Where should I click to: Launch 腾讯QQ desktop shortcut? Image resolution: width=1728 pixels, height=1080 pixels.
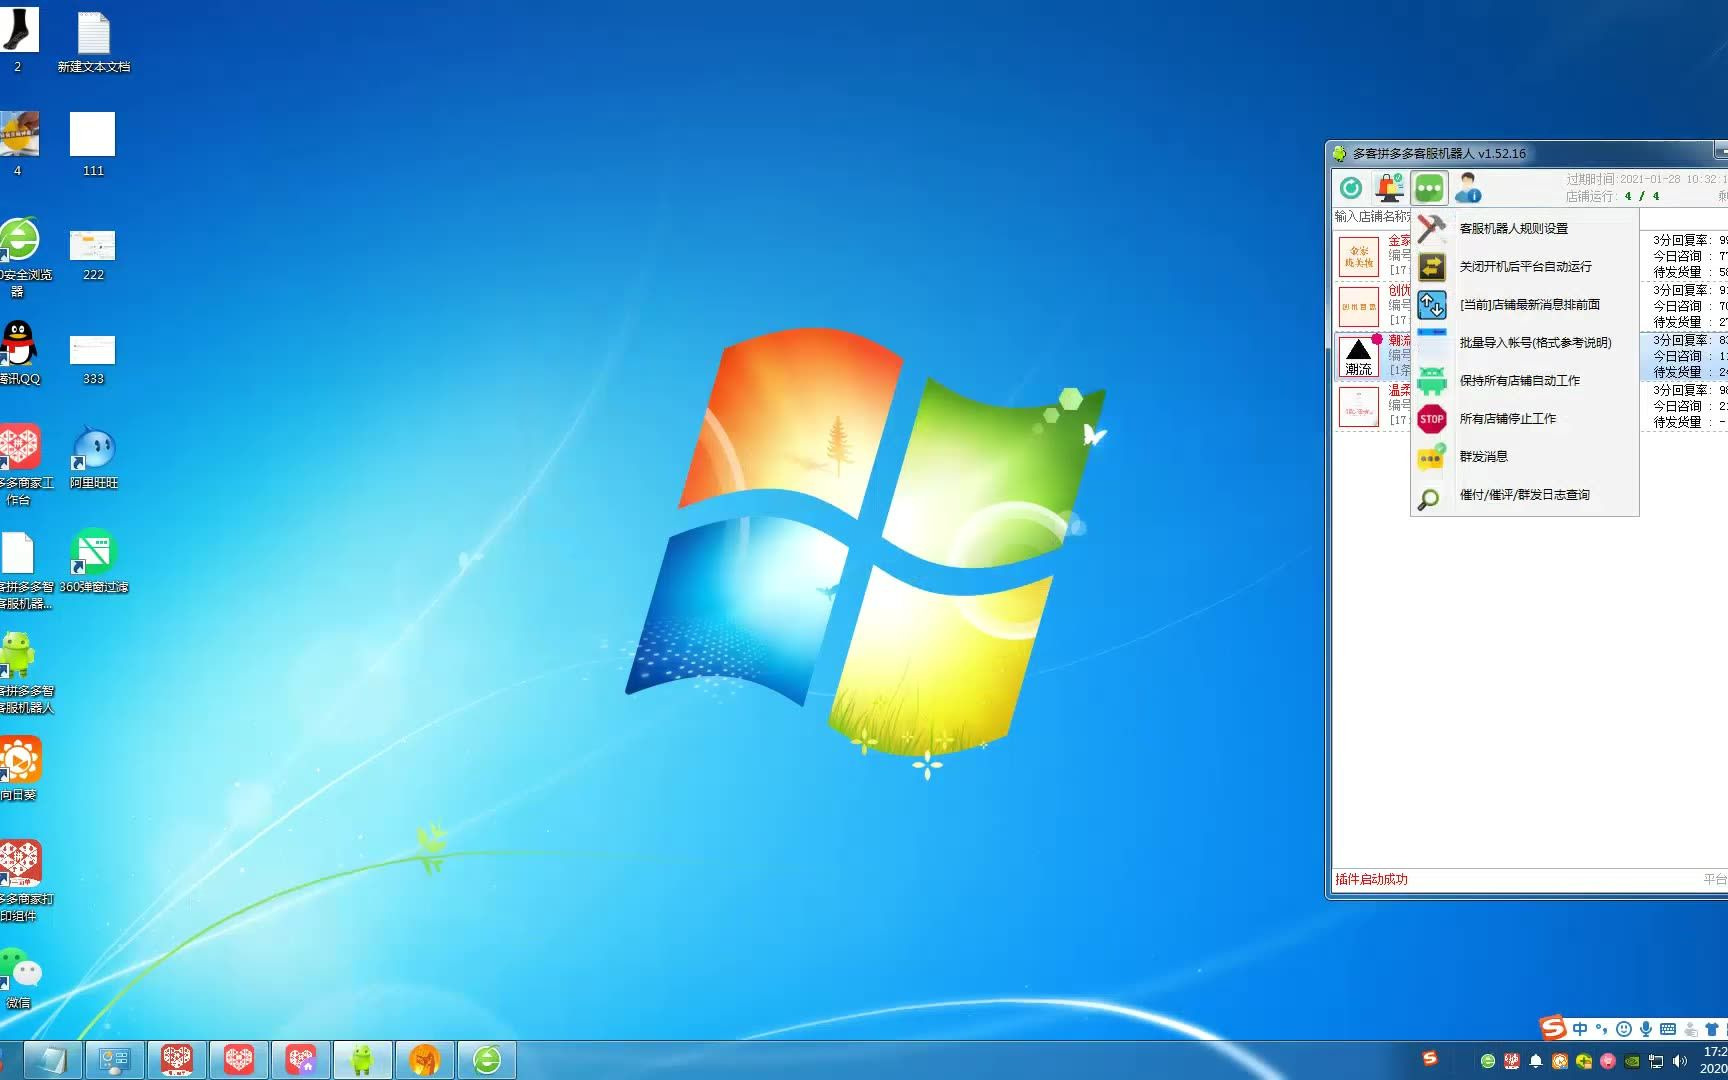click(19, 352)
